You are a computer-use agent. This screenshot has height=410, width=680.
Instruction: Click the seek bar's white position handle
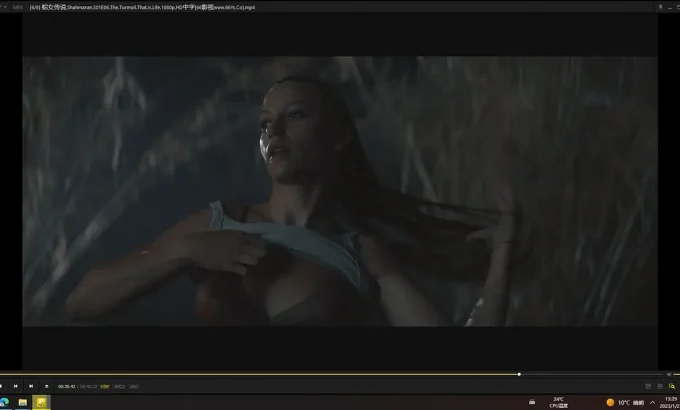click(519, 374)
